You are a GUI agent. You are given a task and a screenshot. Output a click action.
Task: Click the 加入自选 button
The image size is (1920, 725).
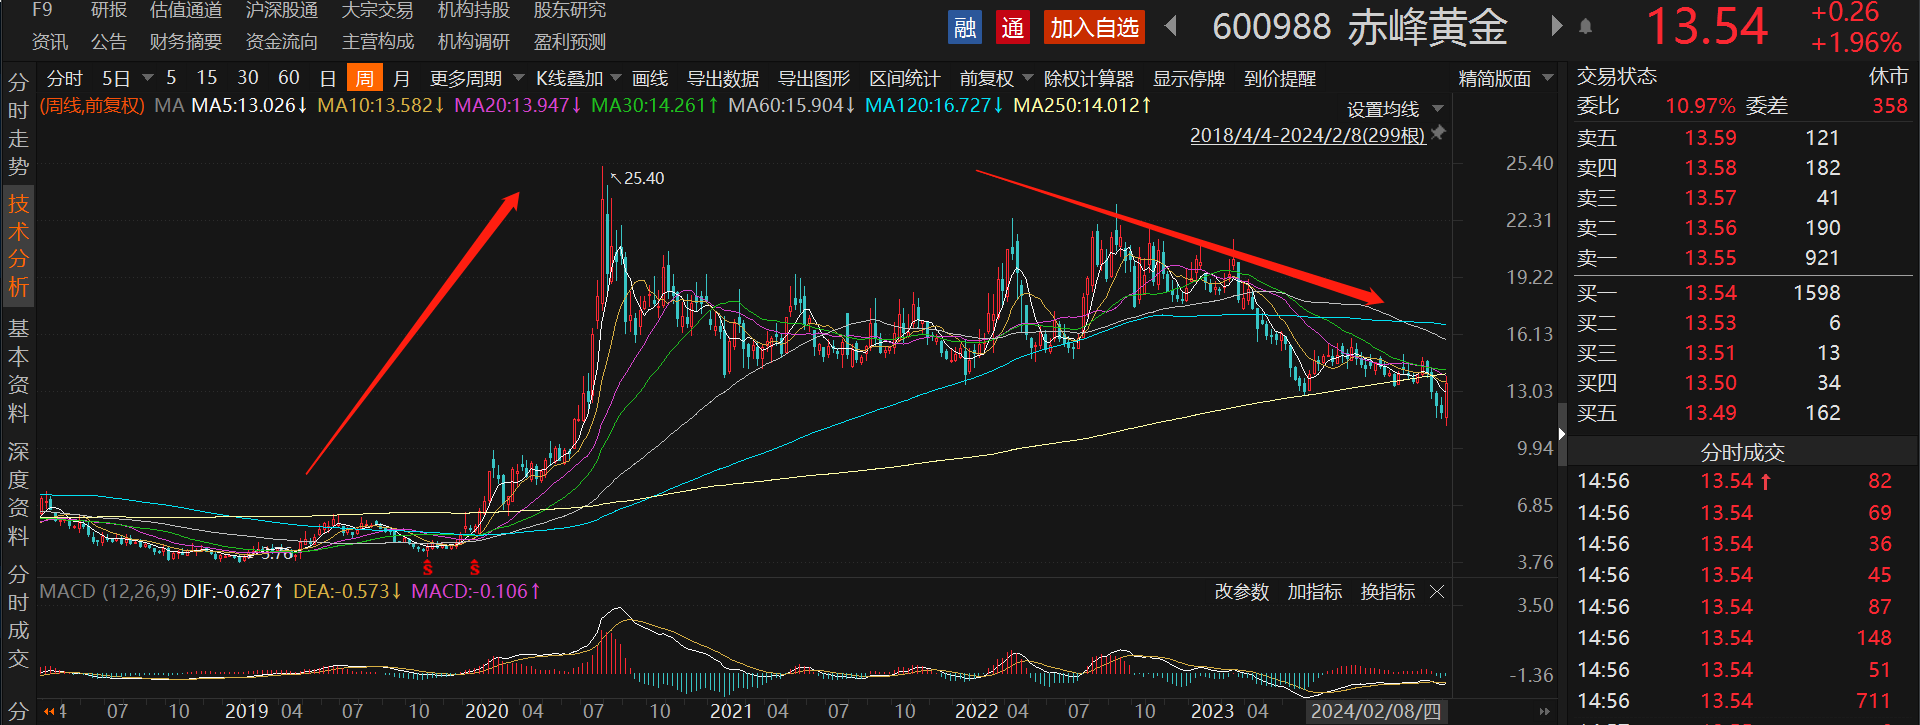1094,27
